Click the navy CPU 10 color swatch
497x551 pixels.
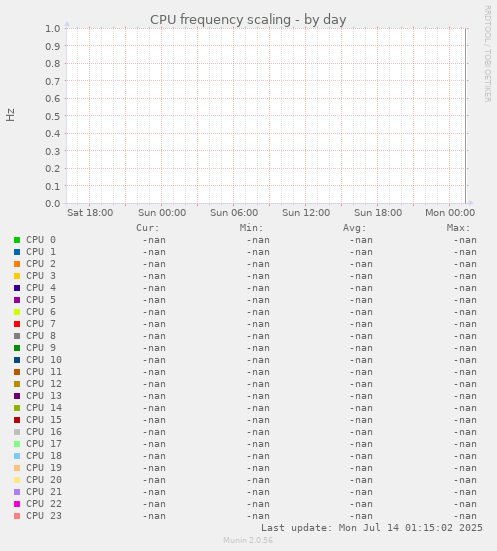[17, 360]
